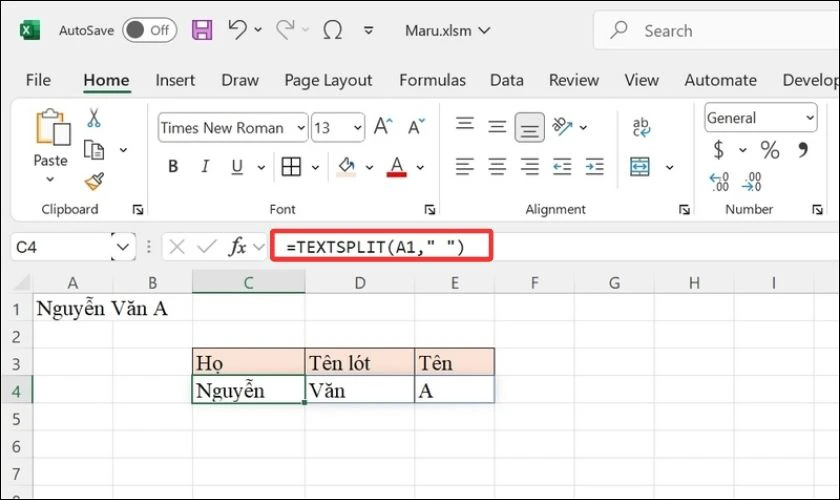Open Alignment dialog launcher
Image resolution: width=840 pixels, height=500 pixels.
click(684, 210)
